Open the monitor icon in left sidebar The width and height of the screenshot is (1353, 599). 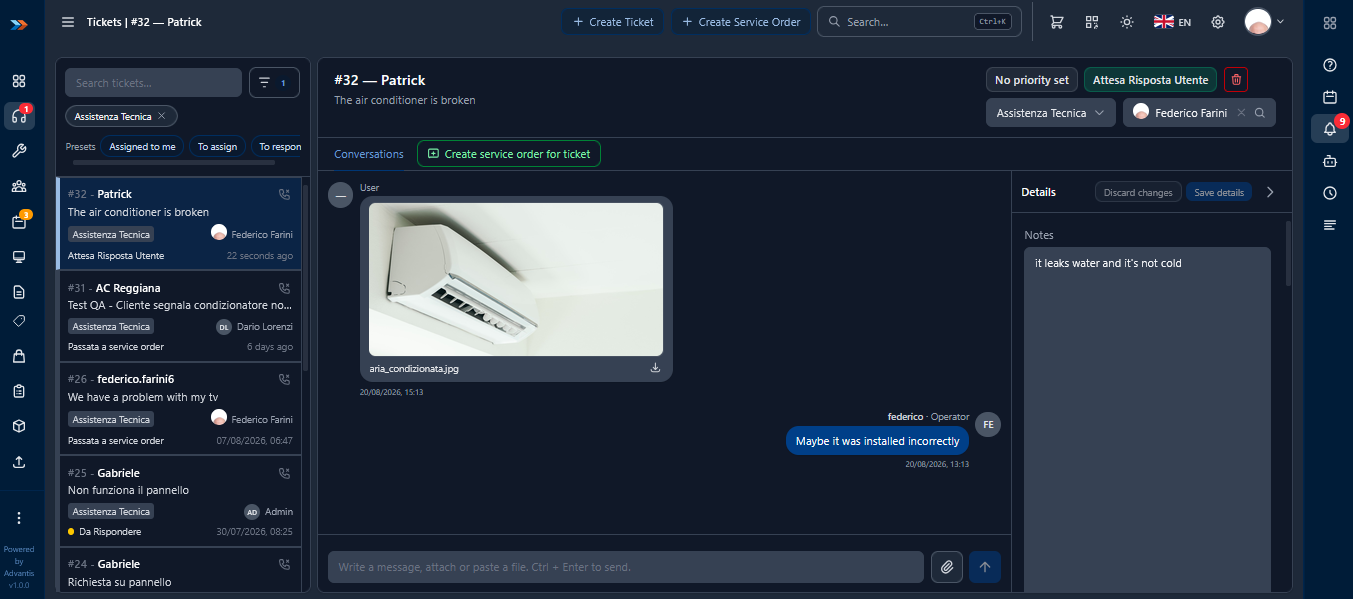[x=19, y=257]
